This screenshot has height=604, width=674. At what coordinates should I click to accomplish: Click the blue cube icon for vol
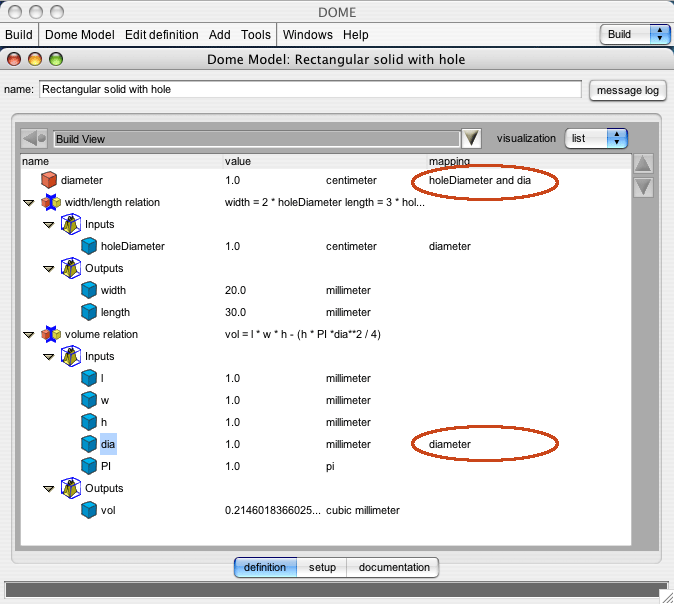(x=89, y=510)
